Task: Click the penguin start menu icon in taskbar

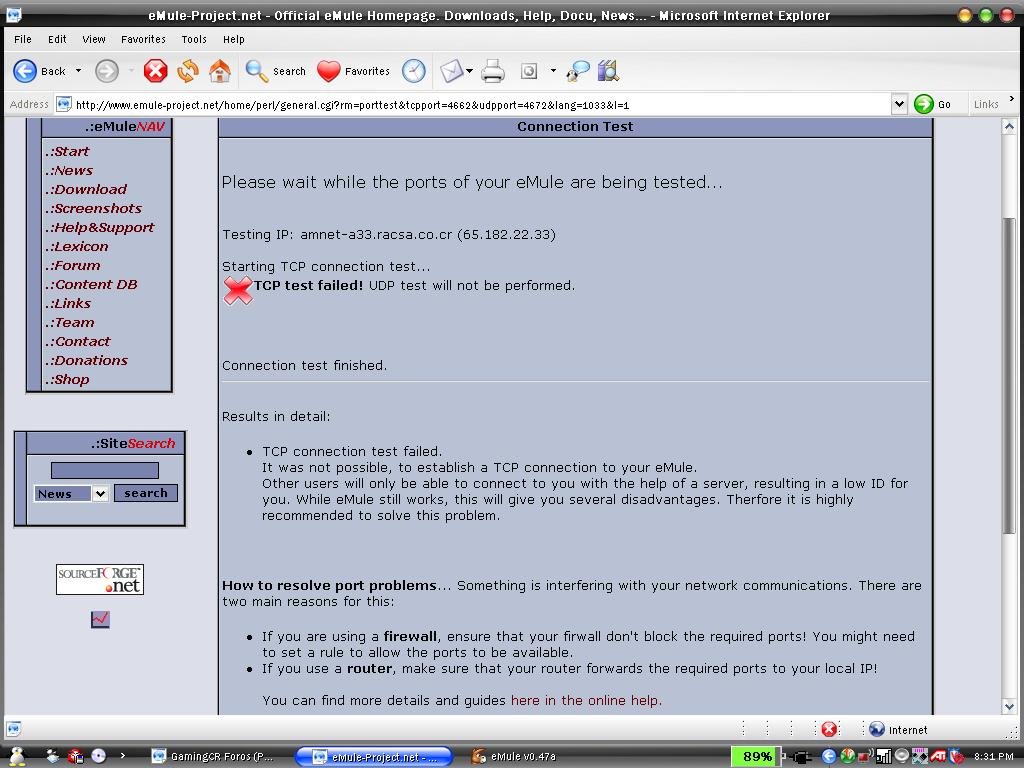Action: click(18, 756)
